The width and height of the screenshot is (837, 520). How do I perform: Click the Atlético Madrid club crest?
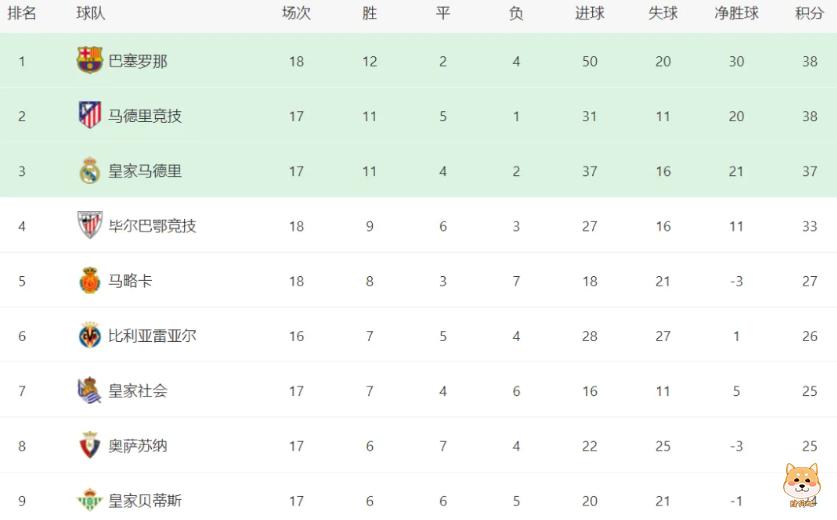click(x=90, y=116)
